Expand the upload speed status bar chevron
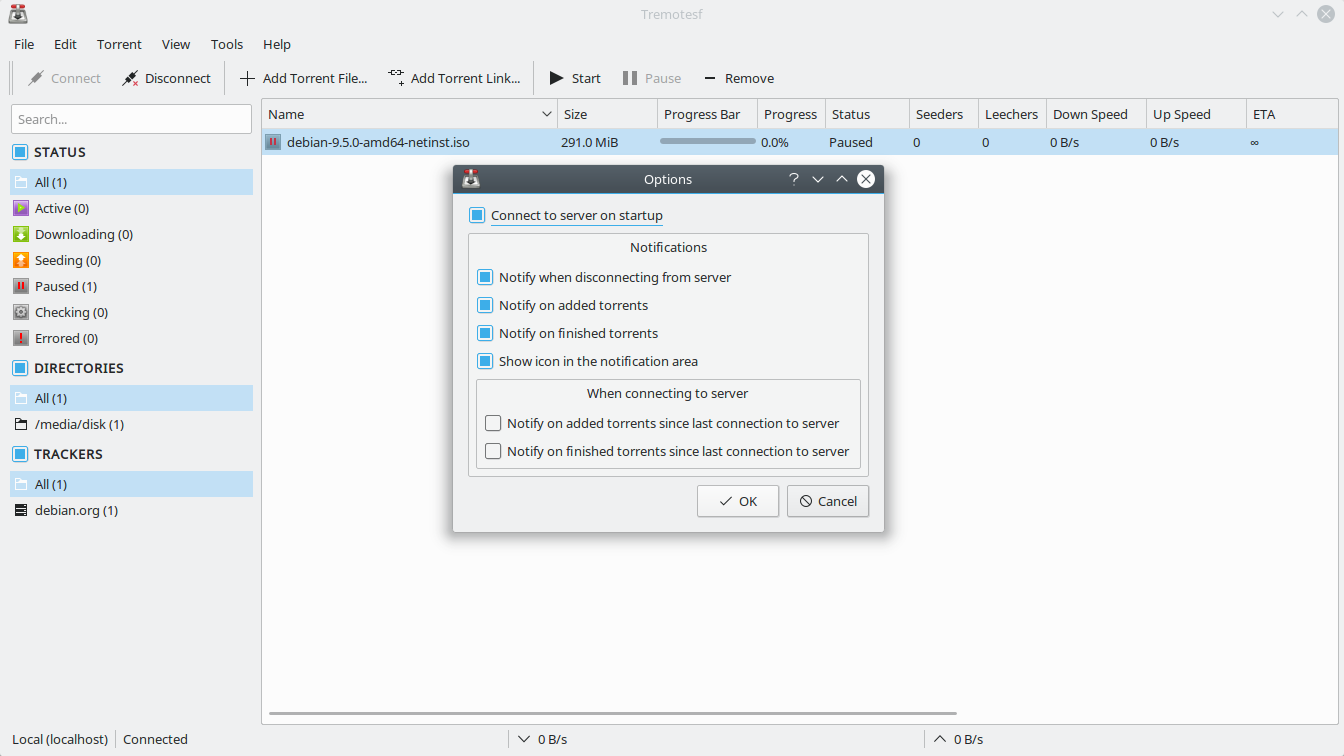This screenshot has width=1344, height=756. point(939,739)
